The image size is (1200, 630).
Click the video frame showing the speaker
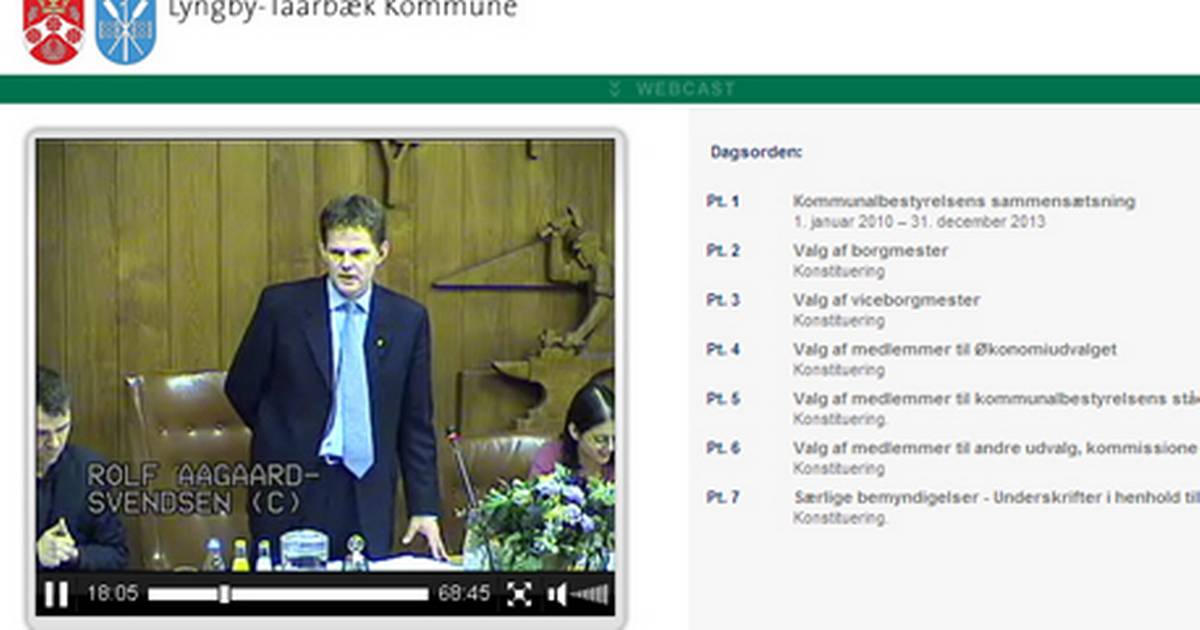point(325,355)
